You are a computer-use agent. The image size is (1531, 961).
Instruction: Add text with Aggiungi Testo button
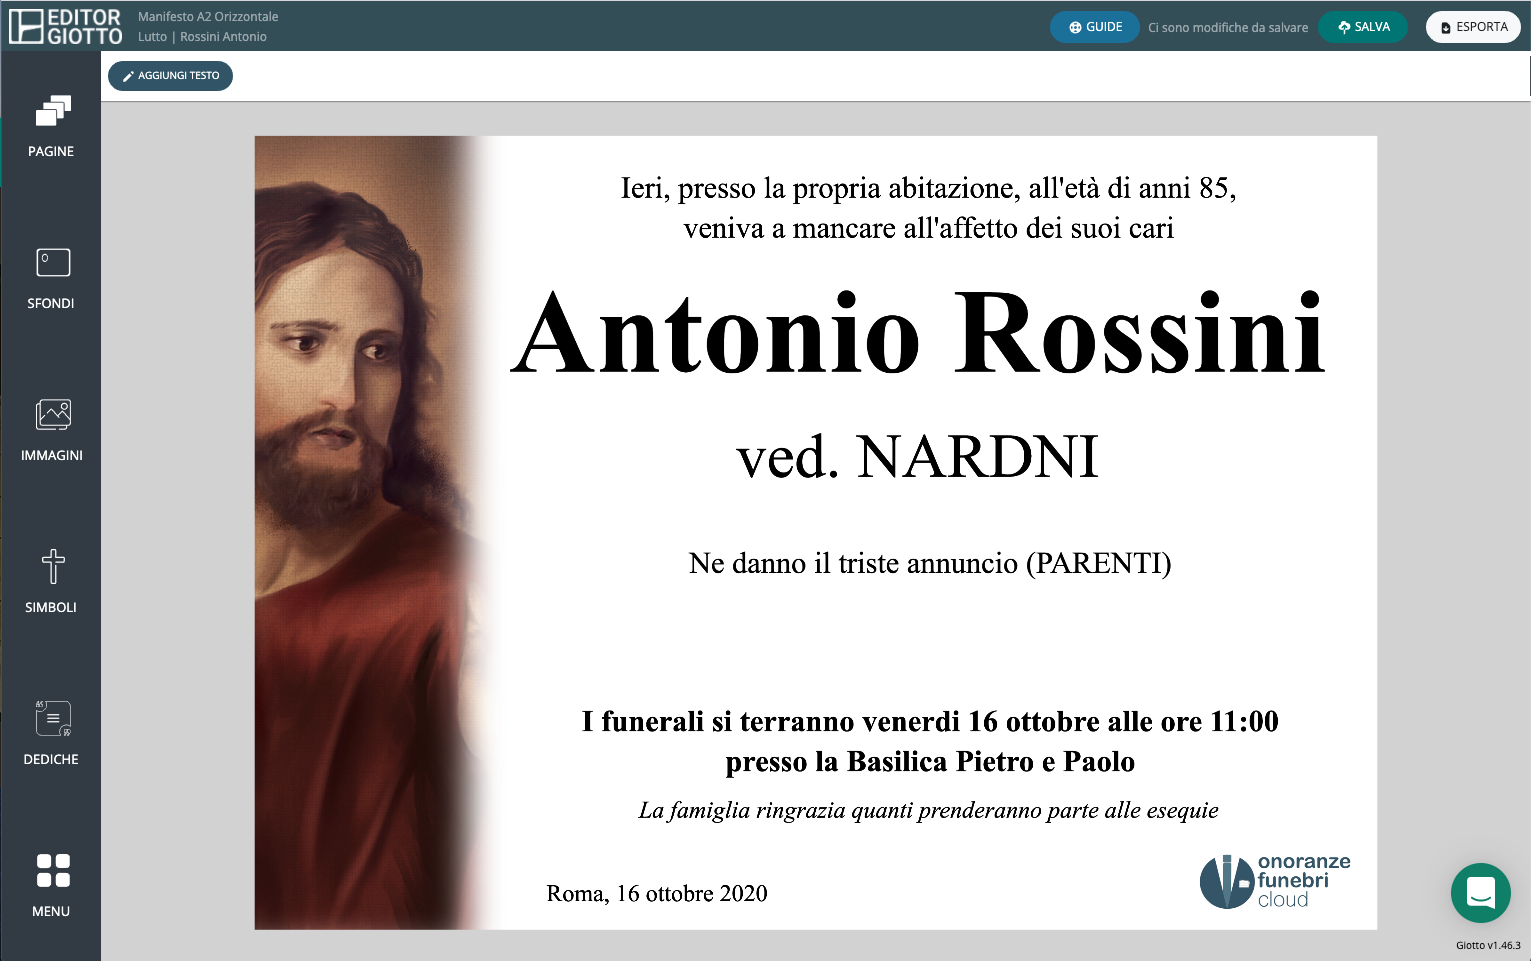[x=170, y=76]
